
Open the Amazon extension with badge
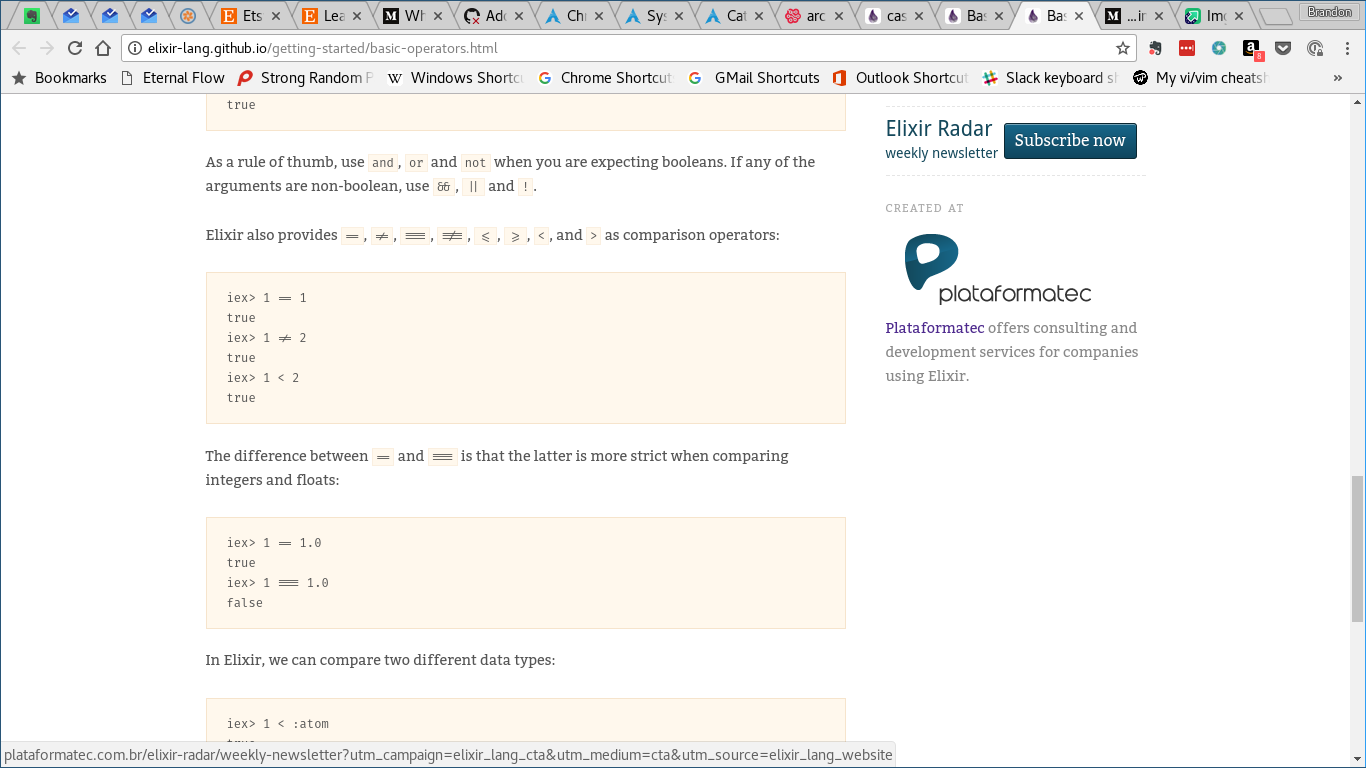pyautogui.click(x=1252, y=49)
